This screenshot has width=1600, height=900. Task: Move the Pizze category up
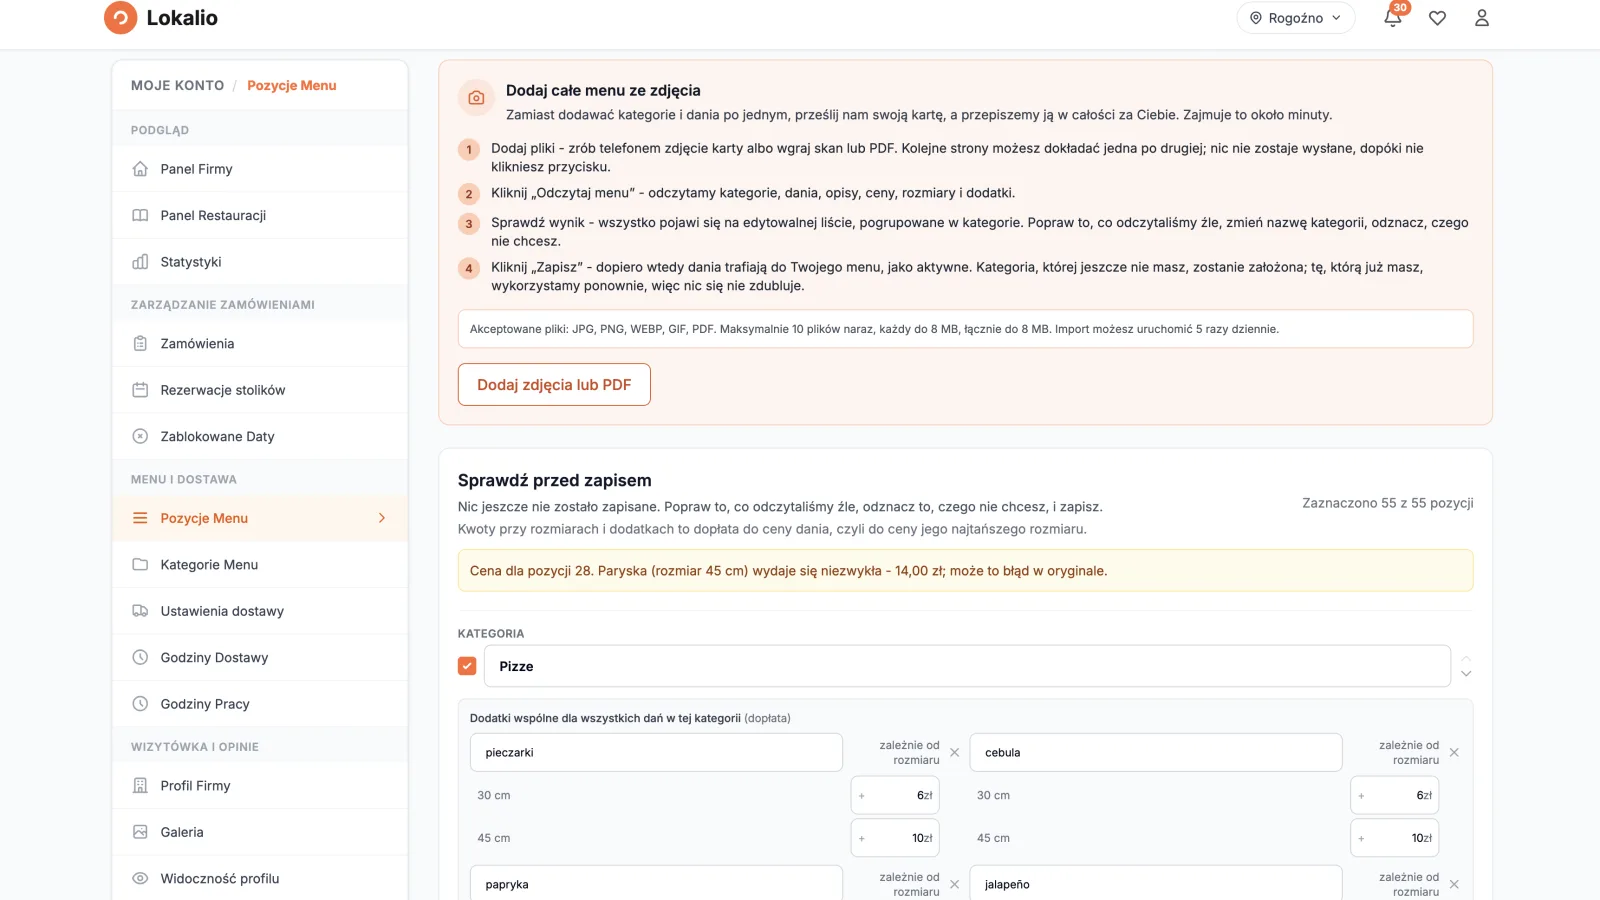1466,658
